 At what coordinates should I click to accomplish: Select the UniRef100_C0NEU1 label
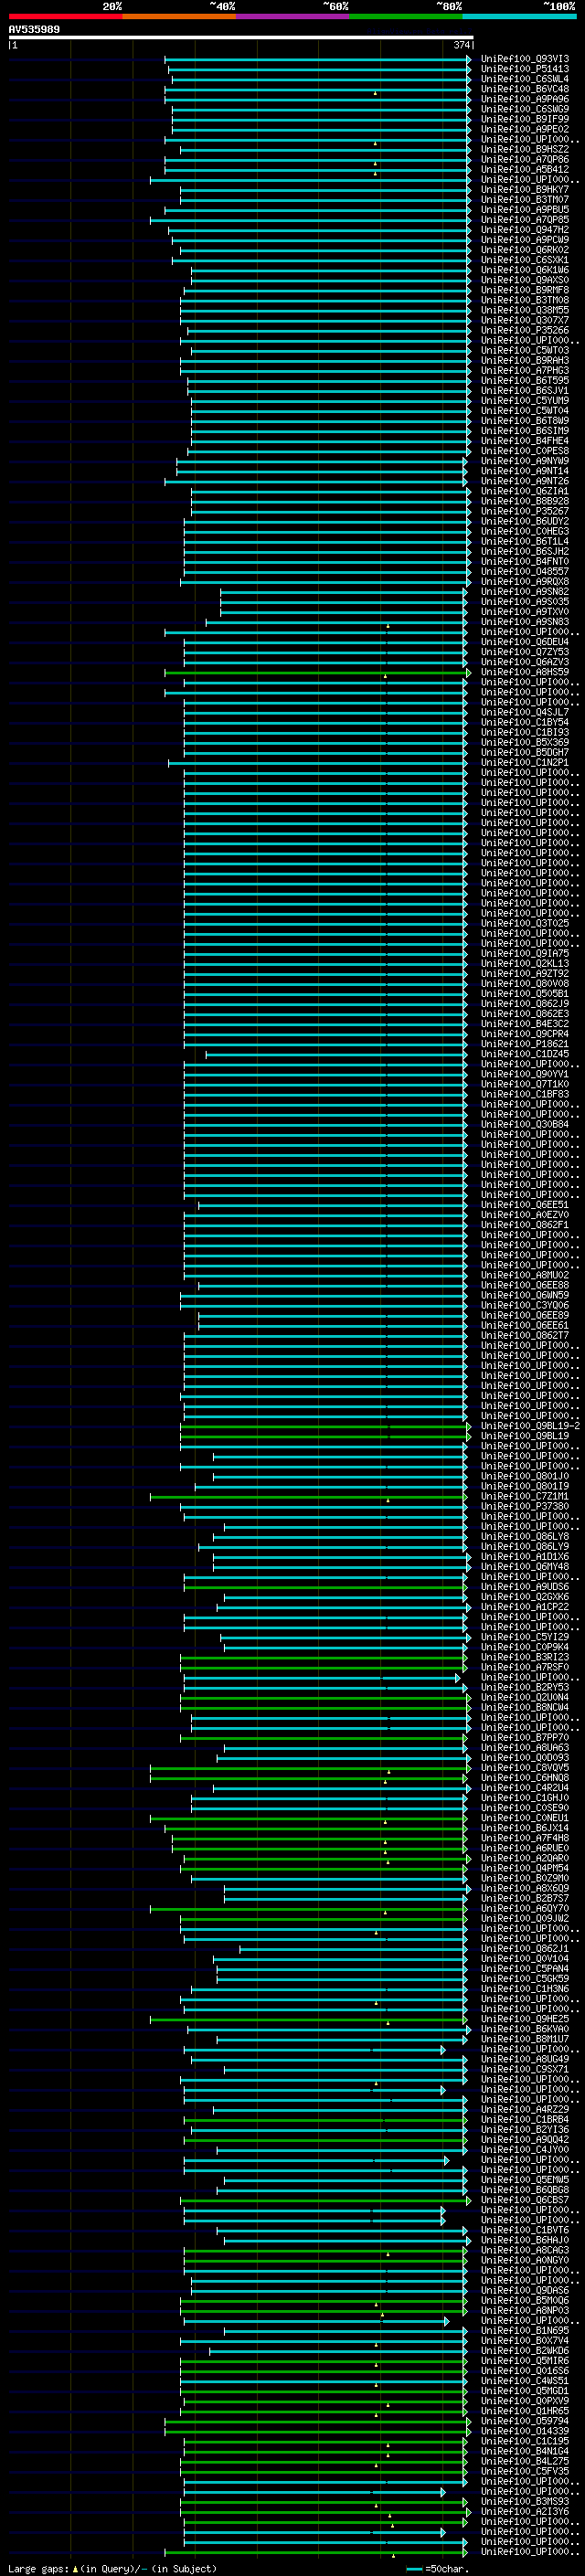(525, 1818)
